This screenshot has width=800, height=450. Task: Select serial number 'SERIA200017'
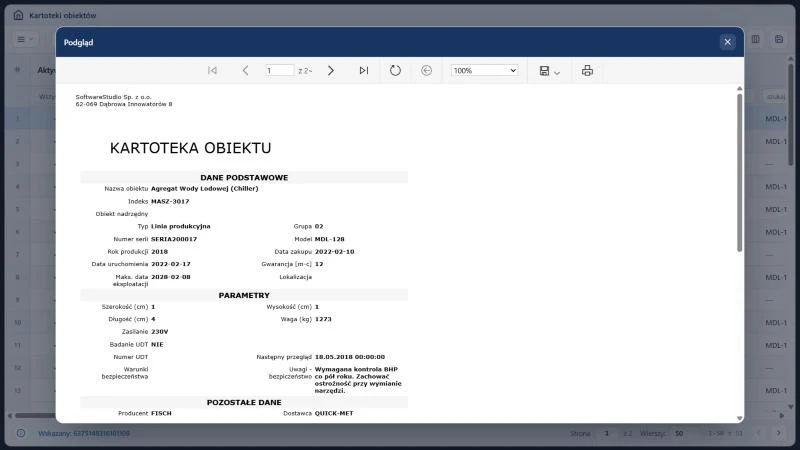174,239
